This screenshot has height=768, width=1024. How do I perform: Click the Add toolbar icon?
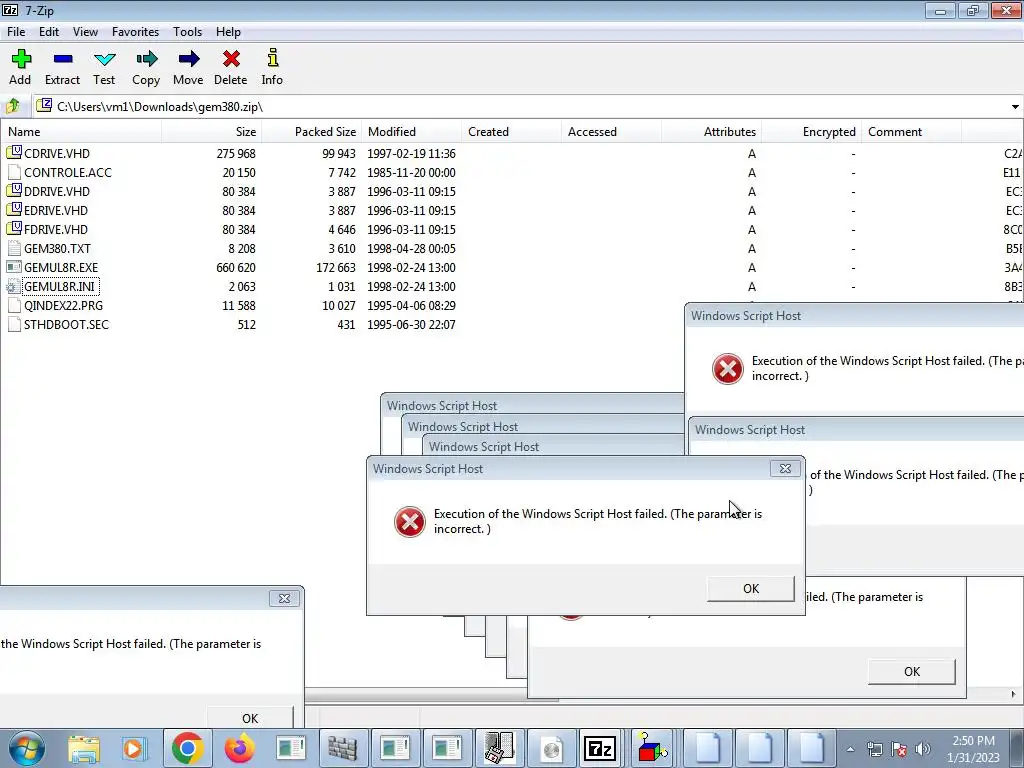[21, 59]
